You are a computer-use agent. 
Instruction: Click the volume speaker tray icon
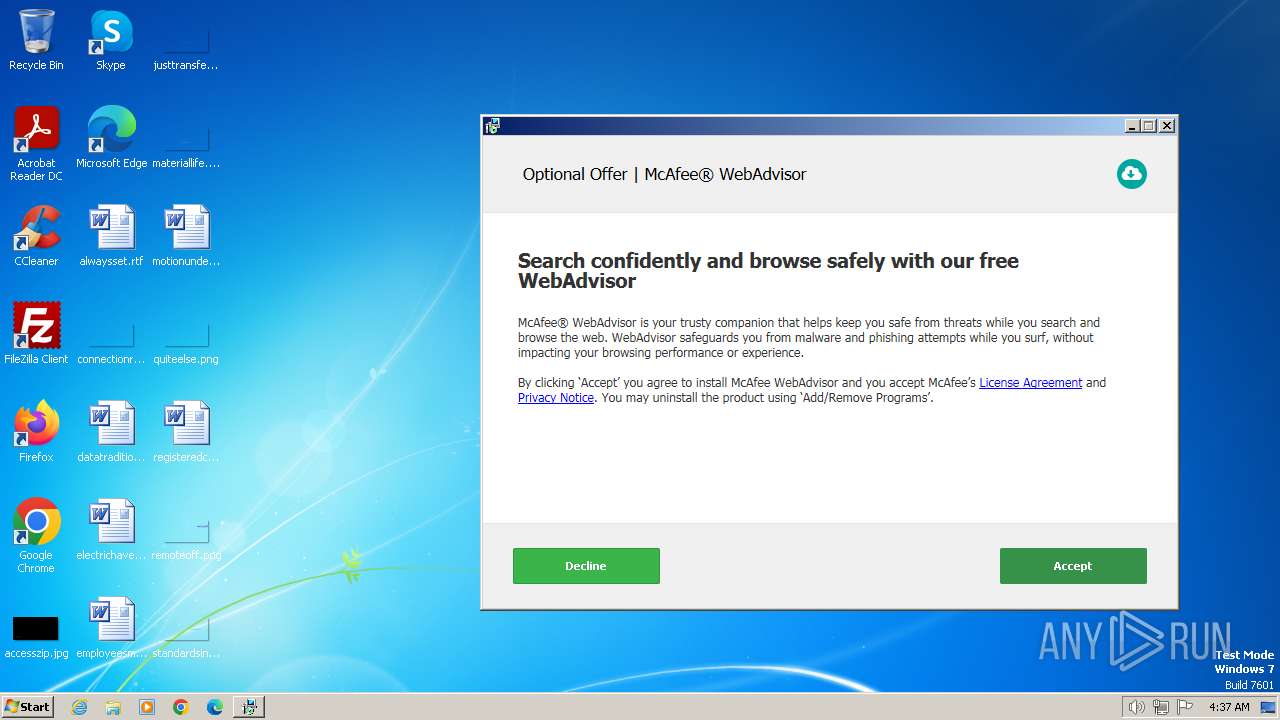1136,707
